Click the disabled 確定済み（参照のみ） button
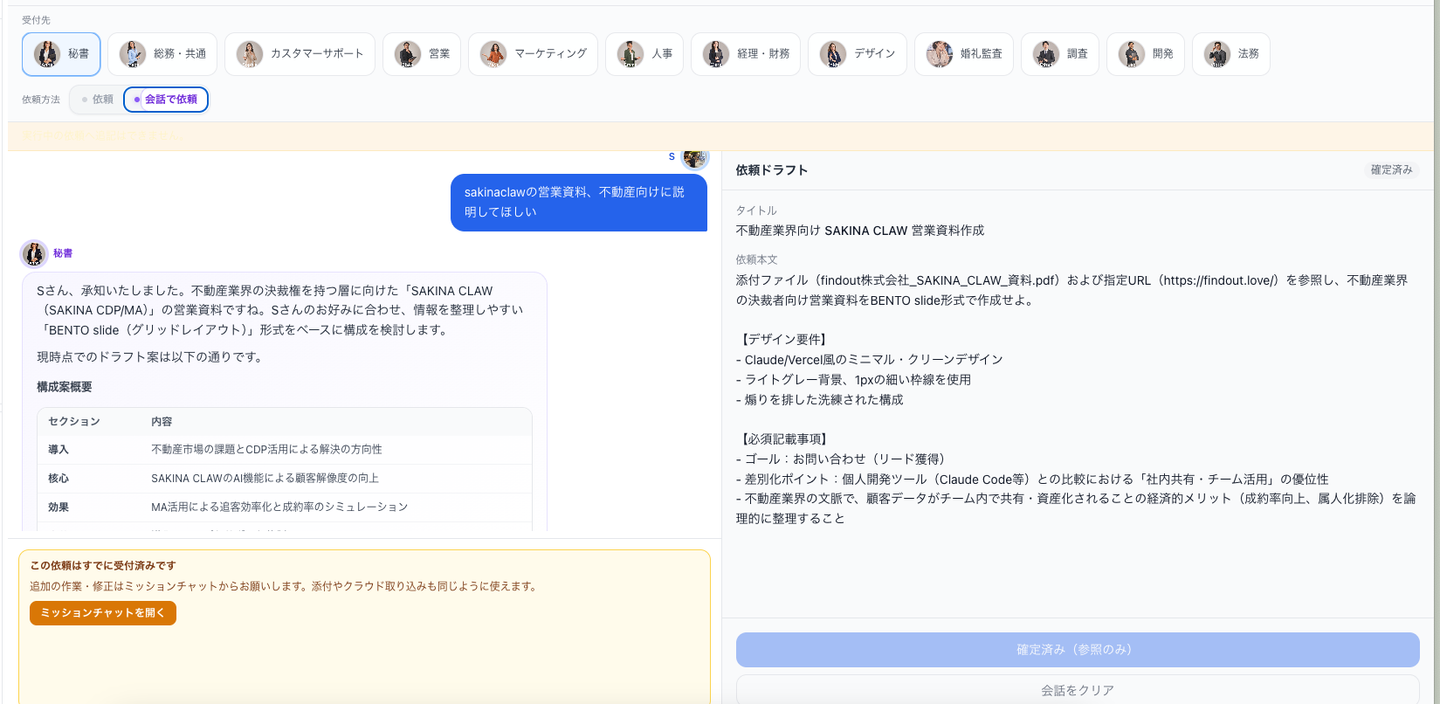 click(x=1077, y=650)
